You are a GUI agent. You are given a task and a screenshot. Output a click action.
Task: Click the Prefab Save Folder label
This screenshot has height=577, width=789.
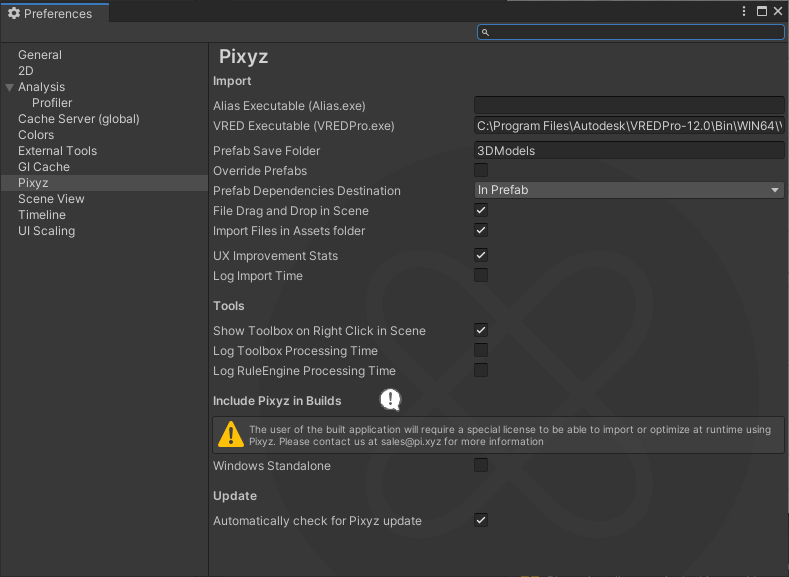point(266,151)
